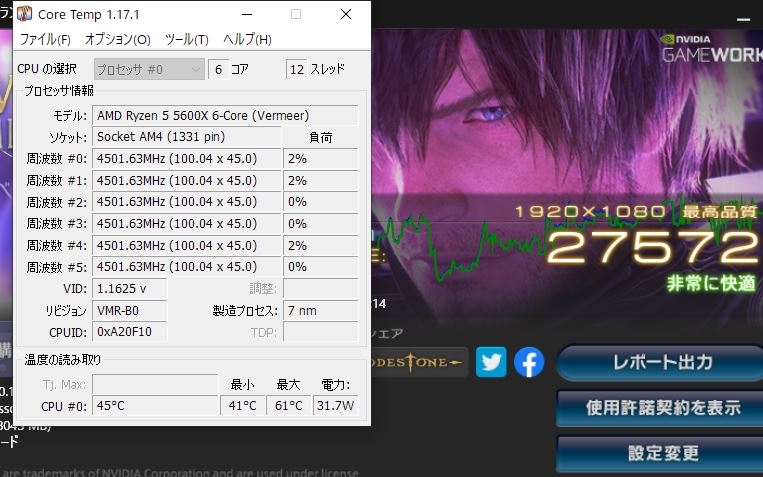Image resolution: width=763 pixels, height=477 pixels.
Task: Select the 周波数 #5 frequency value
Action: [186, 267]
